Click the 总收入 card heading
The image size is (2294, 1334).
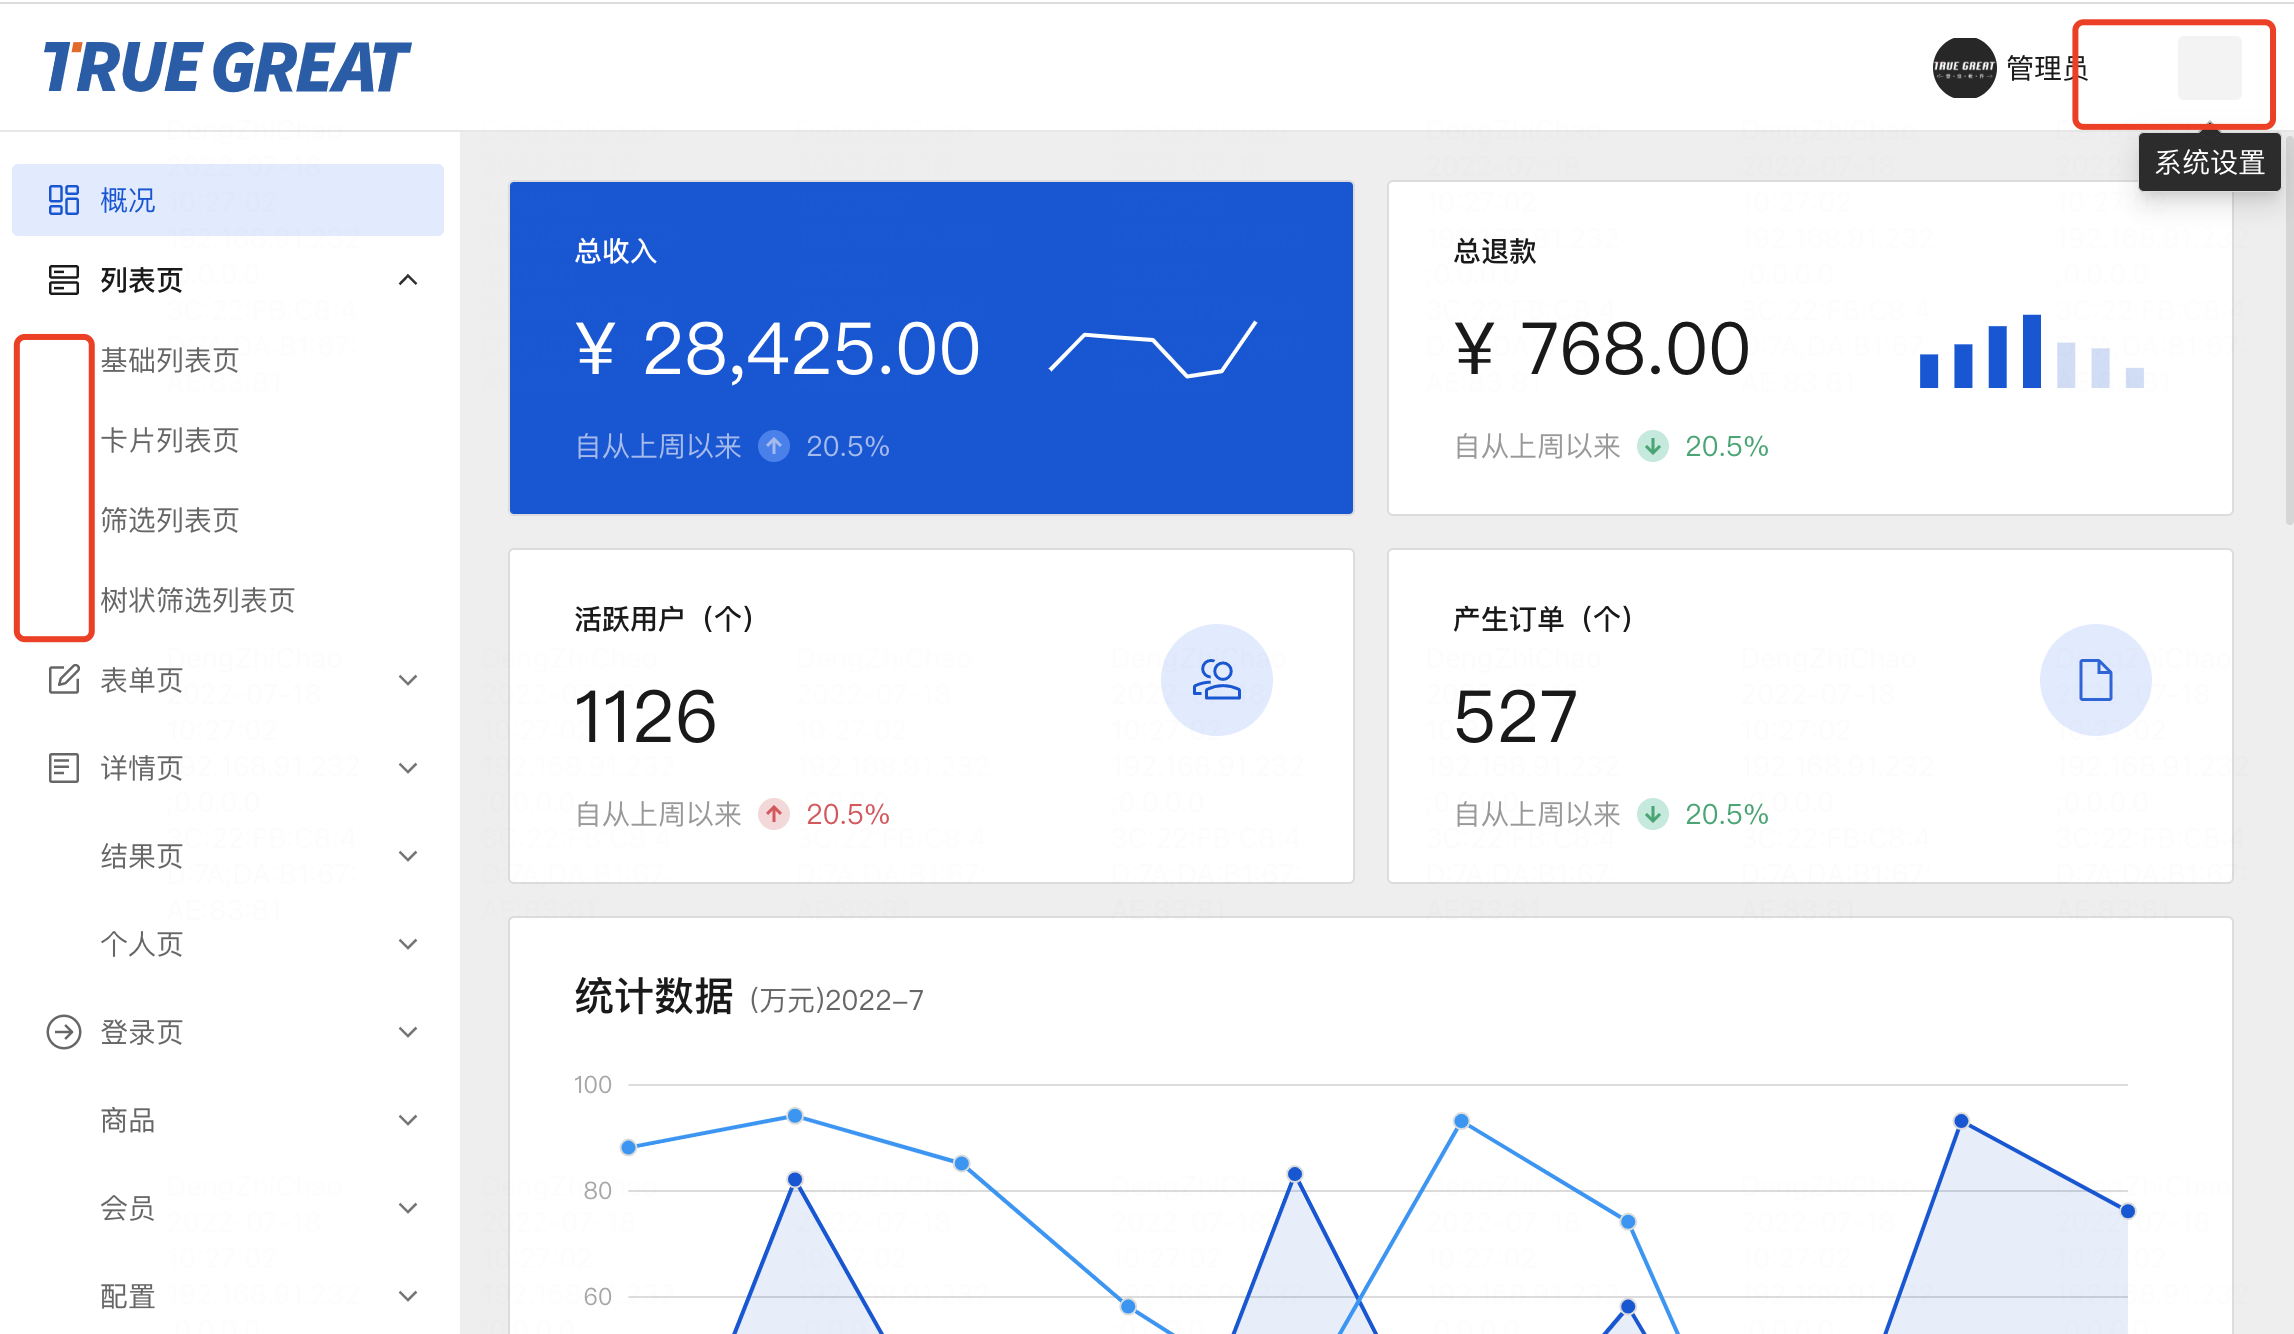616,251
